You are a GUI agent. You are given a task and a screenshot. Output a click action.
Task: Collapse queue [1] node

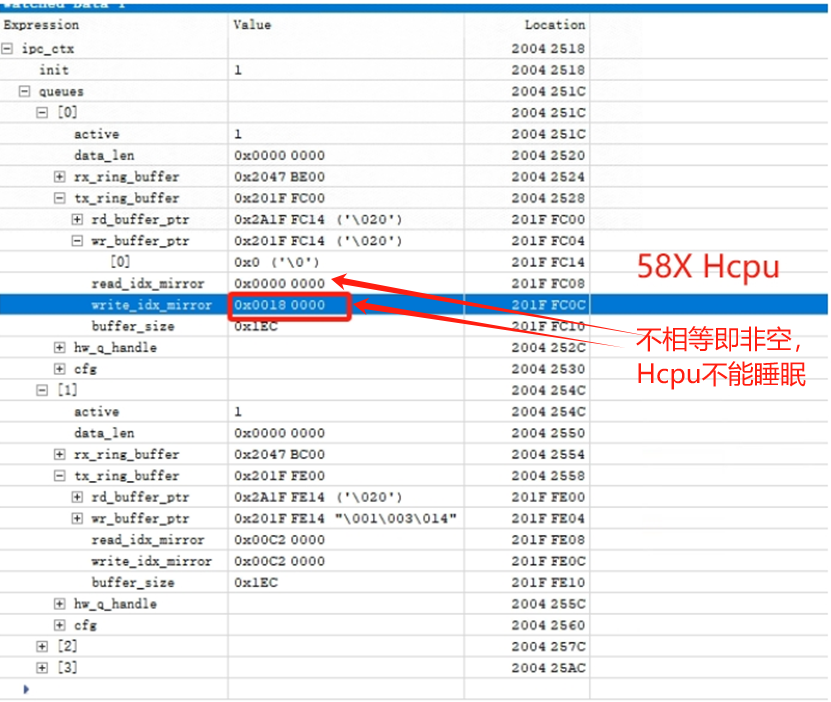point(42,390)
